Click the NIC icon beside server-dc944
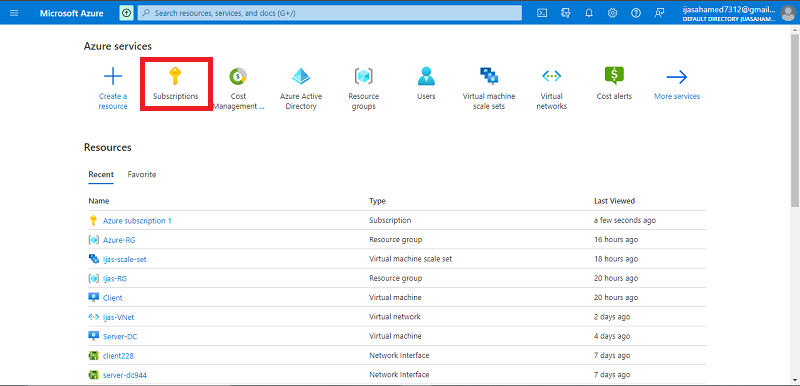 pos(93,375)
